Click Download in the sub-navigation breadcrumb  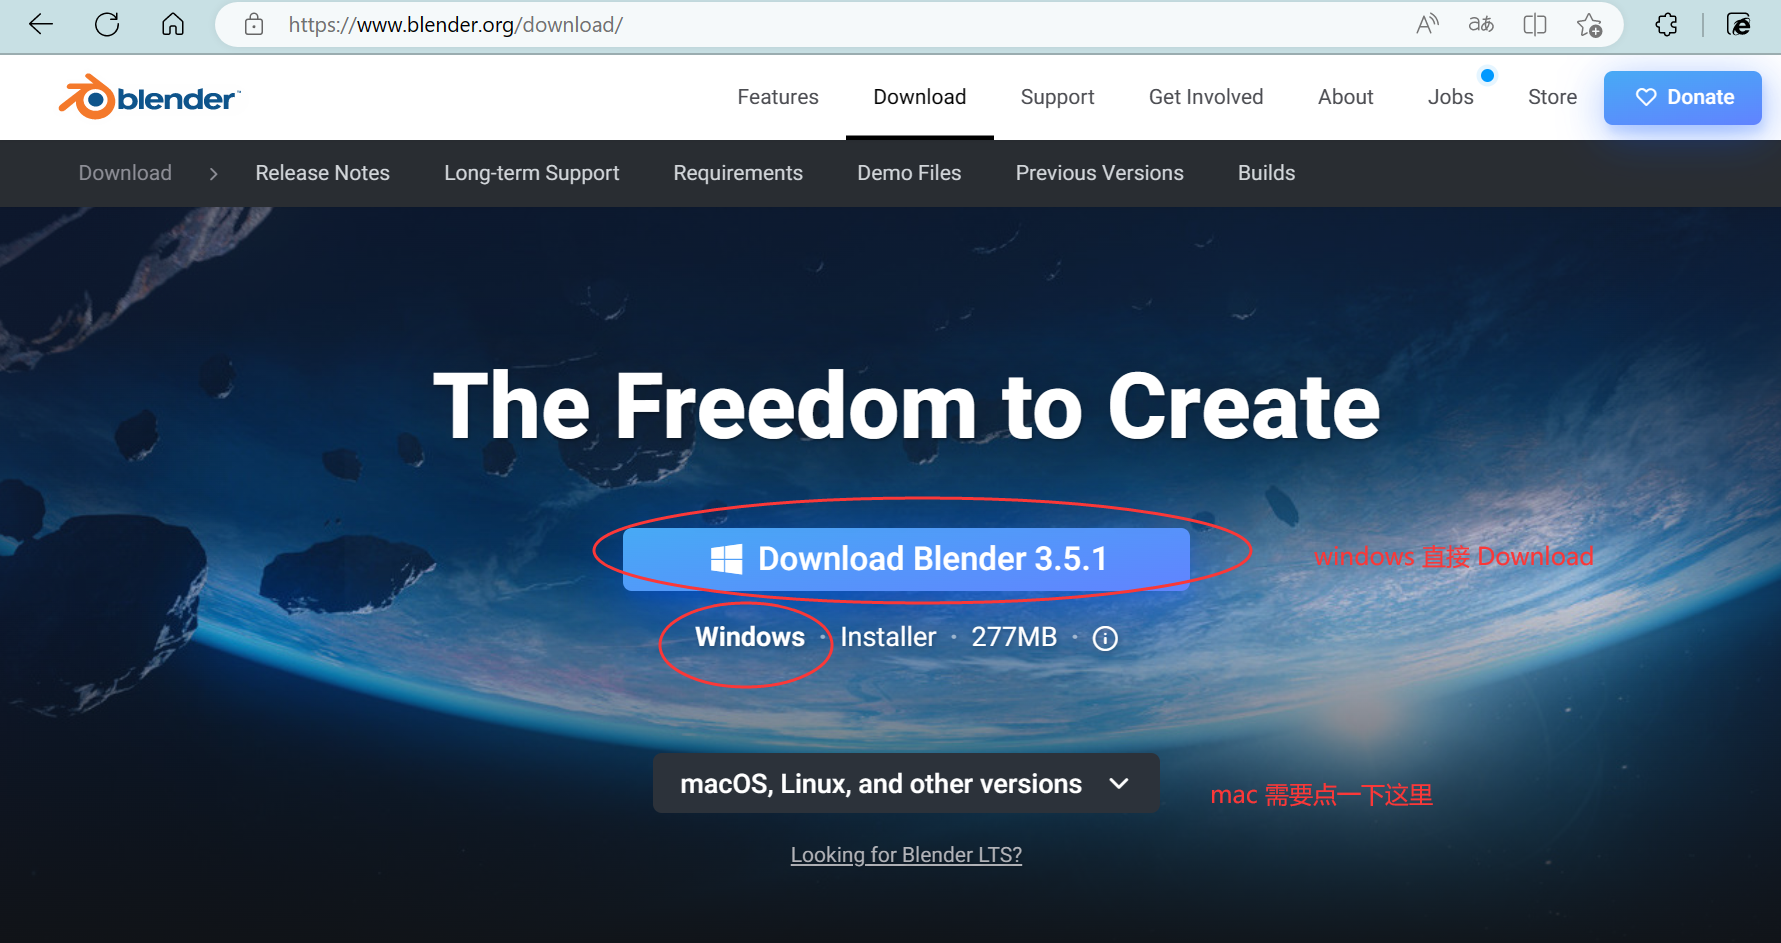click(x=125, y=173)
